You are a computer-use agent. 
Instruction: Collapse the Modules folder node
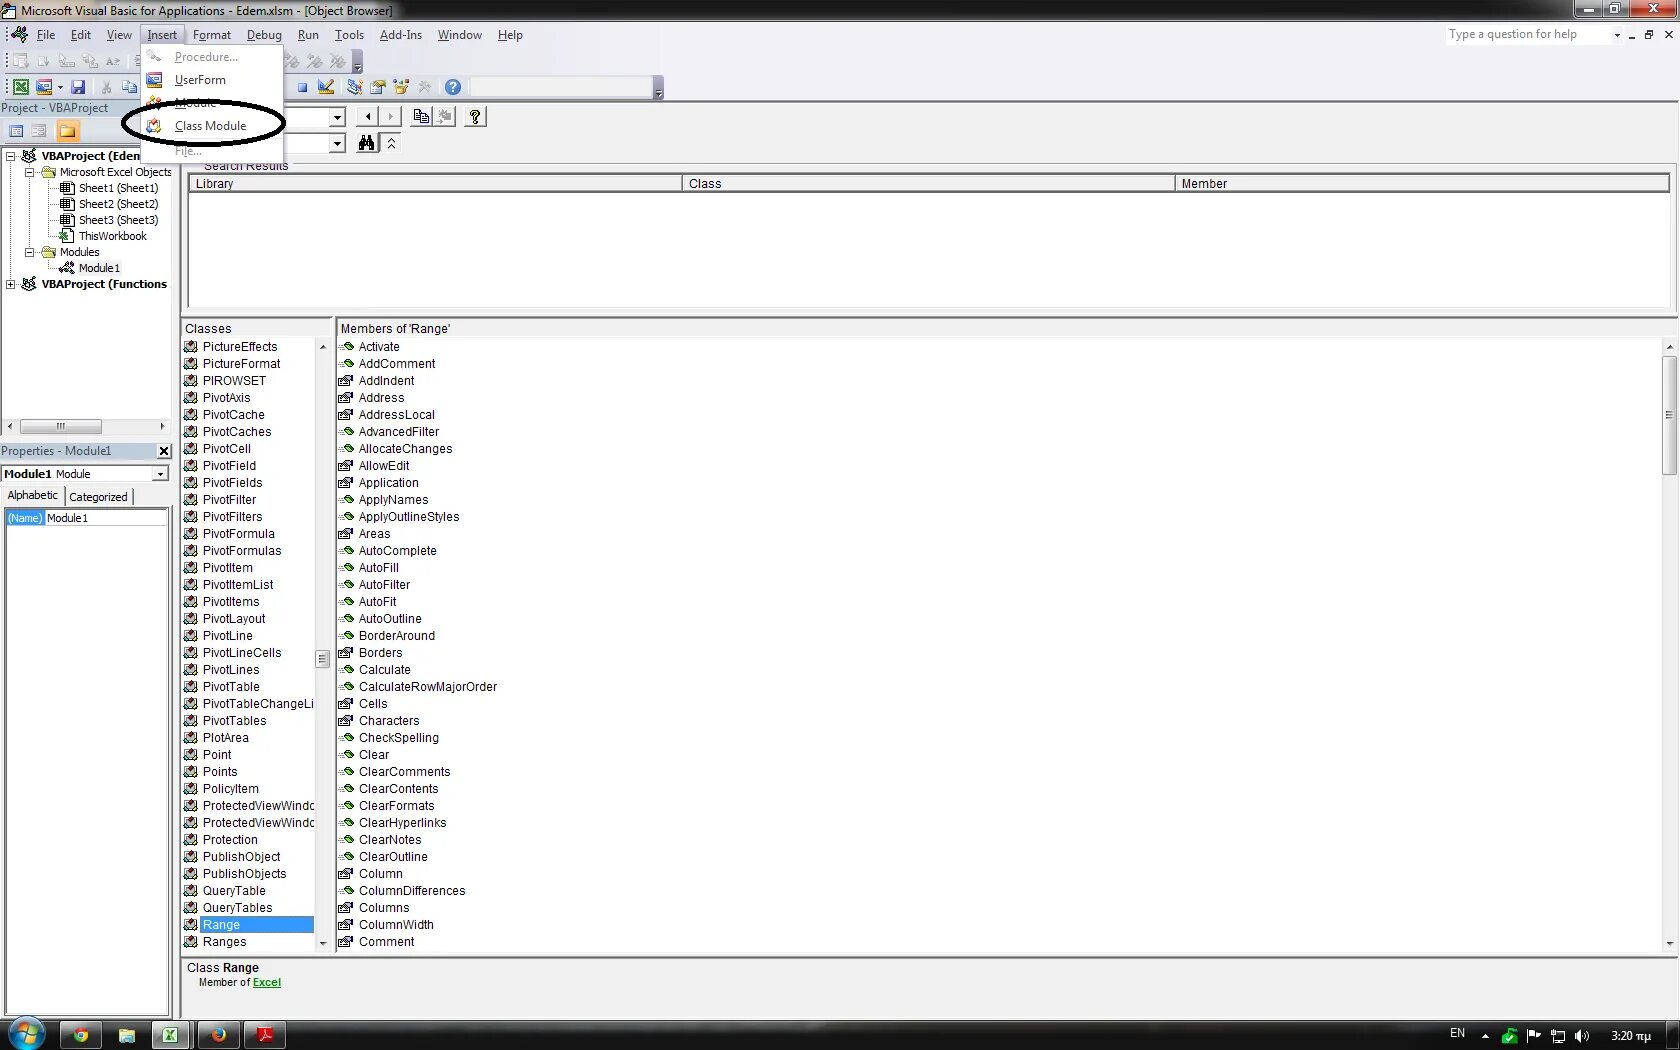pos(30,252)
